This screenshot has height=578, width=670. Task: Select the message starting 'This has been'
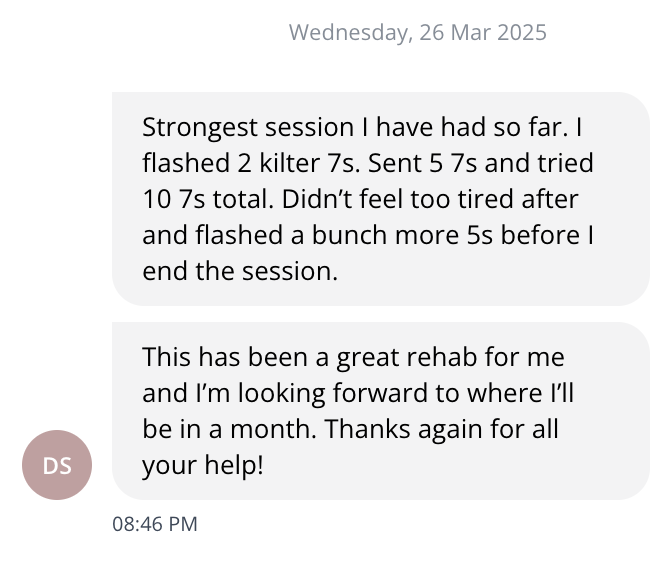click(x=380, y=410)
